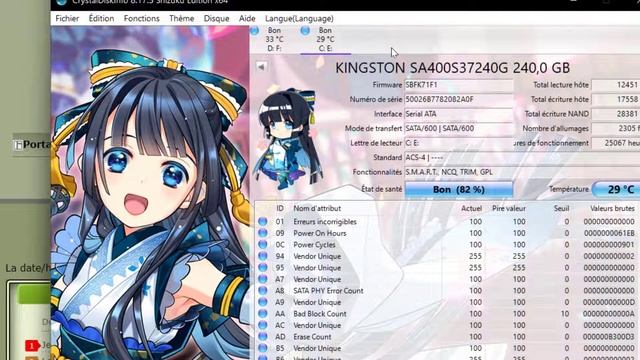Click the status icon of attribute 95 row
The height and width of the screenshot is (360, 640).
pyautogui.click(x=263, y=268)
